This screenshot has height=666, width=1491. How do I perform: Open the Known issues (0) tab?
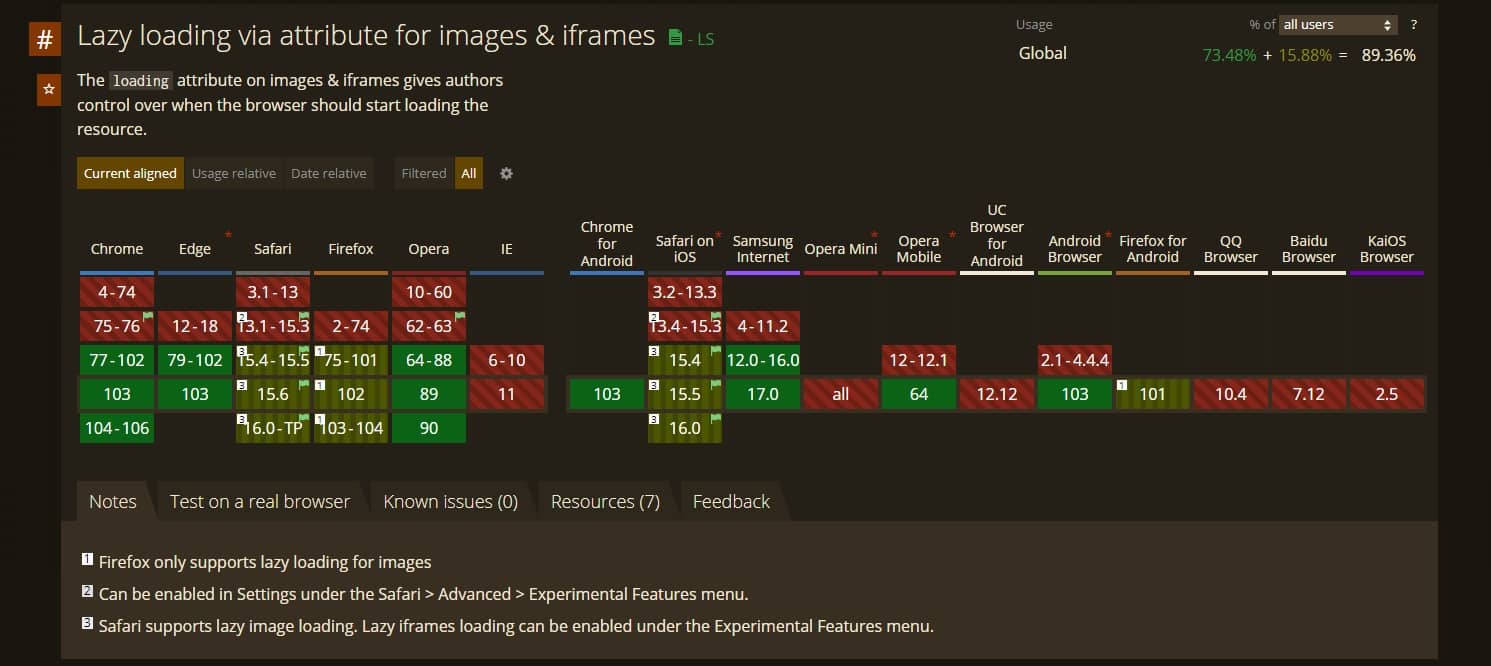click(x=450, y=502)
